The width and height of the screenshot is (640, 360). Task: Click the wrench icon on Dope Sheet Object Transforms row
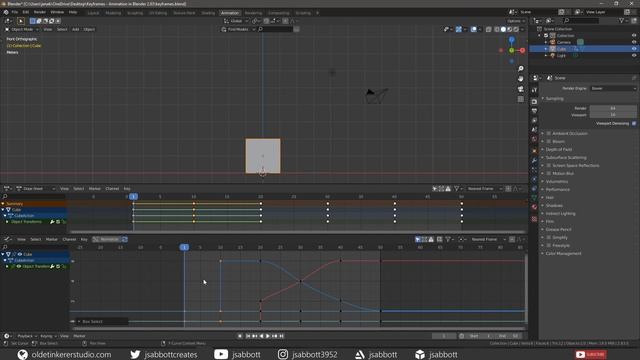(x=52, y=222)
